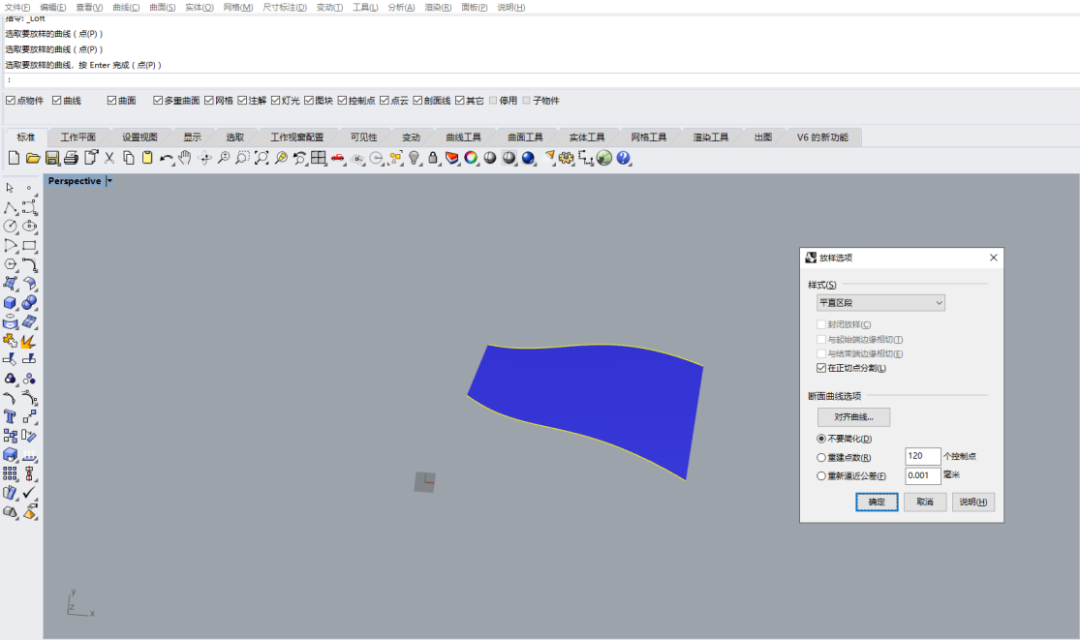The image size is (1080, 640).
Task: Click the Save floppy disk icon
Action: click(x=52, y=158)
